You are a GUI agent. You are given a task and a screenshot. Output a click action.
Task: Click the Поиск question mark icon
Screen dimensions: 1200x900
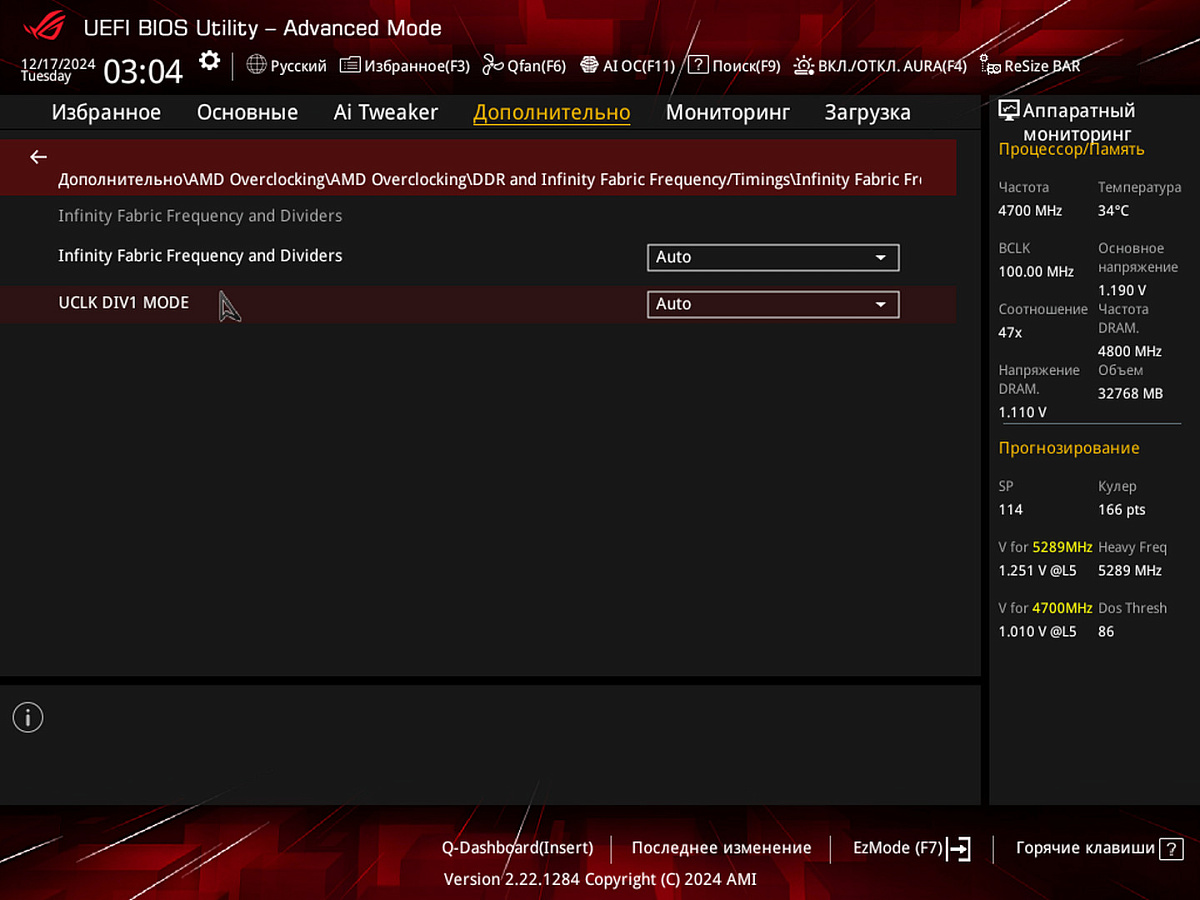[x=698, y=65]
